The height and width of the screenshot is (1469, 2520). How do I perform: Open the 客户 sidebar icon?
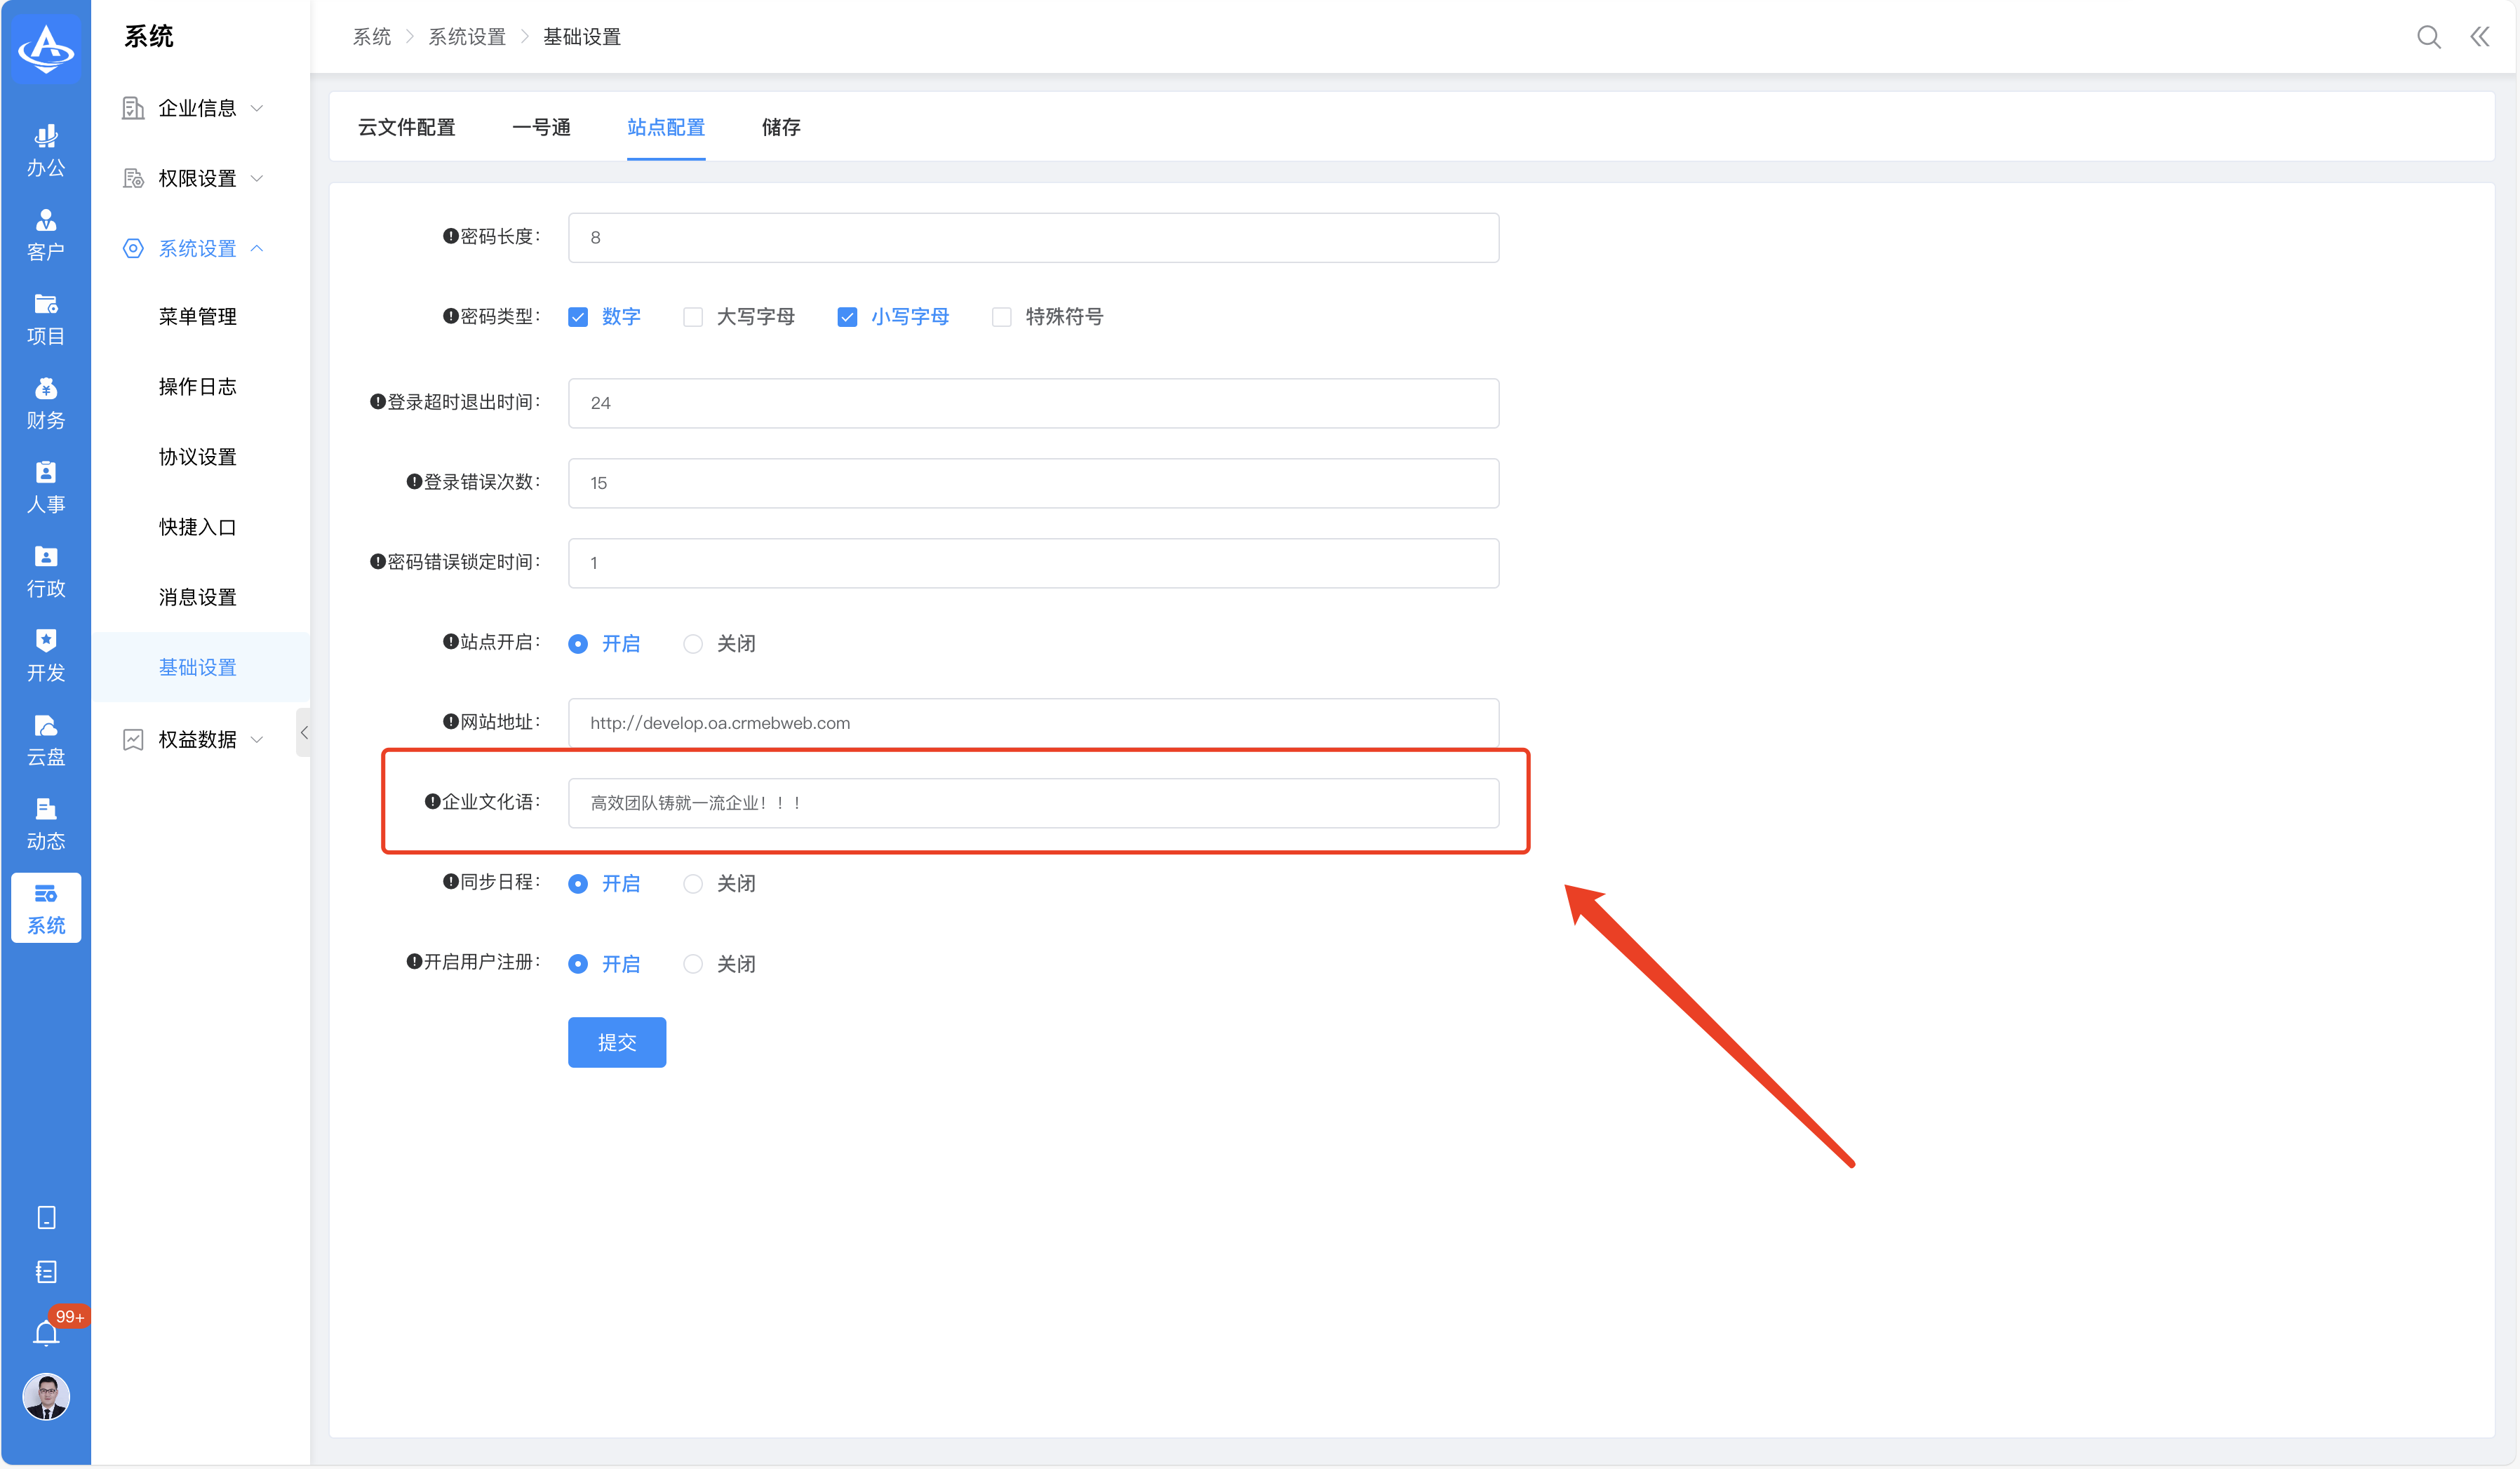point(46,234)
